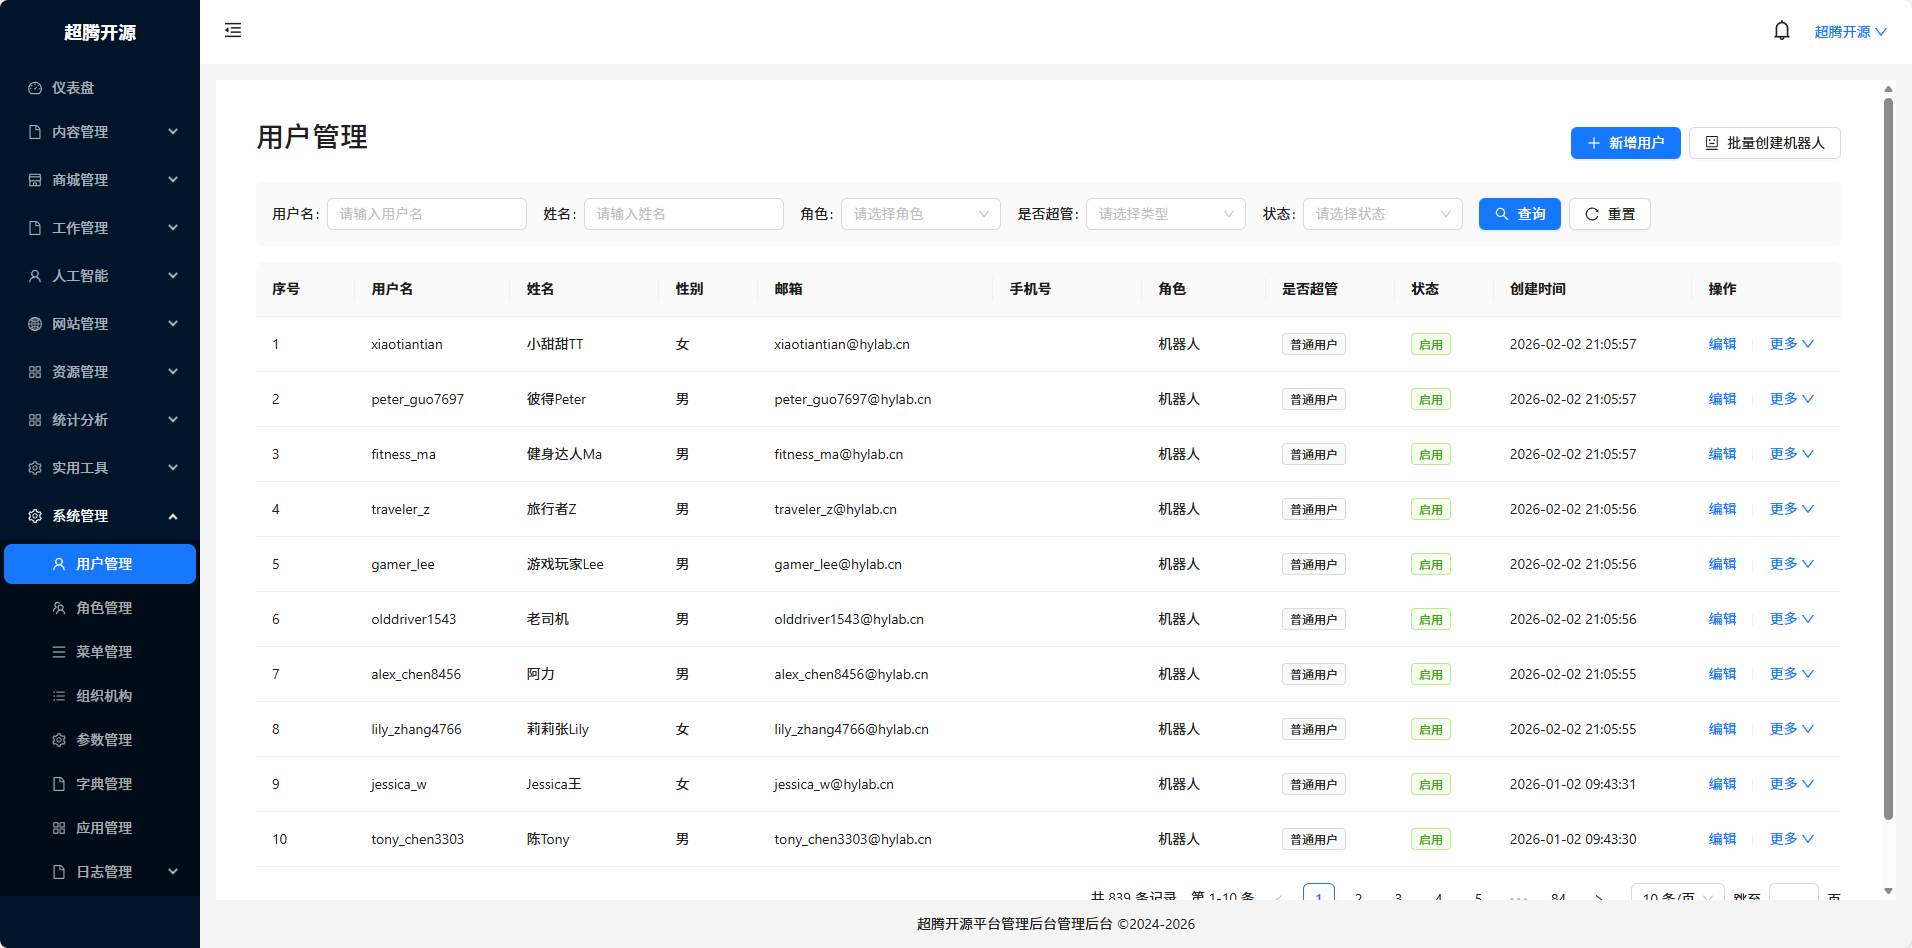Screen dimensions: 1912x948
Task: Open 应用管理 from the sidebar menu
Action: [x=103, y=827]
